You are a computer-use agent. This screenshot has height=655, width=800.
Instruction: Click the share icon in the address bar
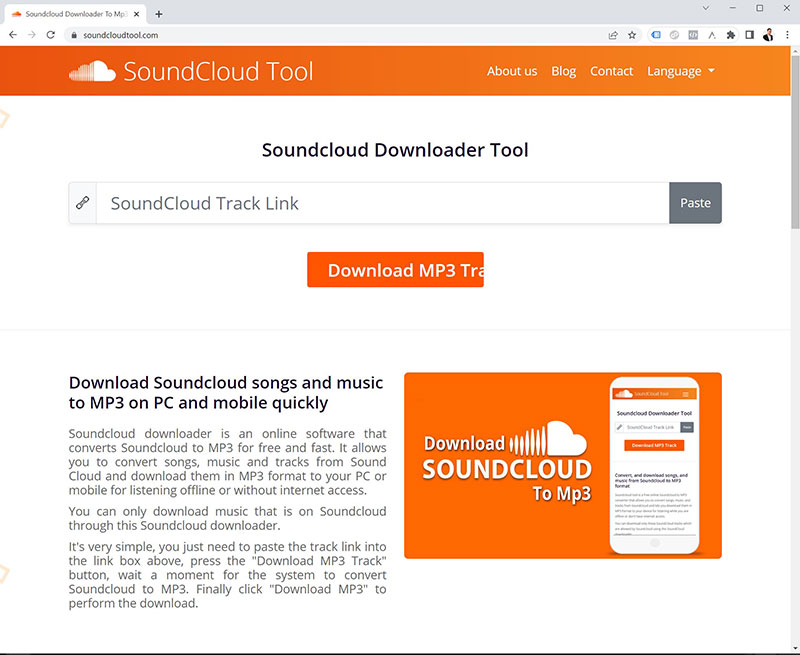tap(612, 34)
